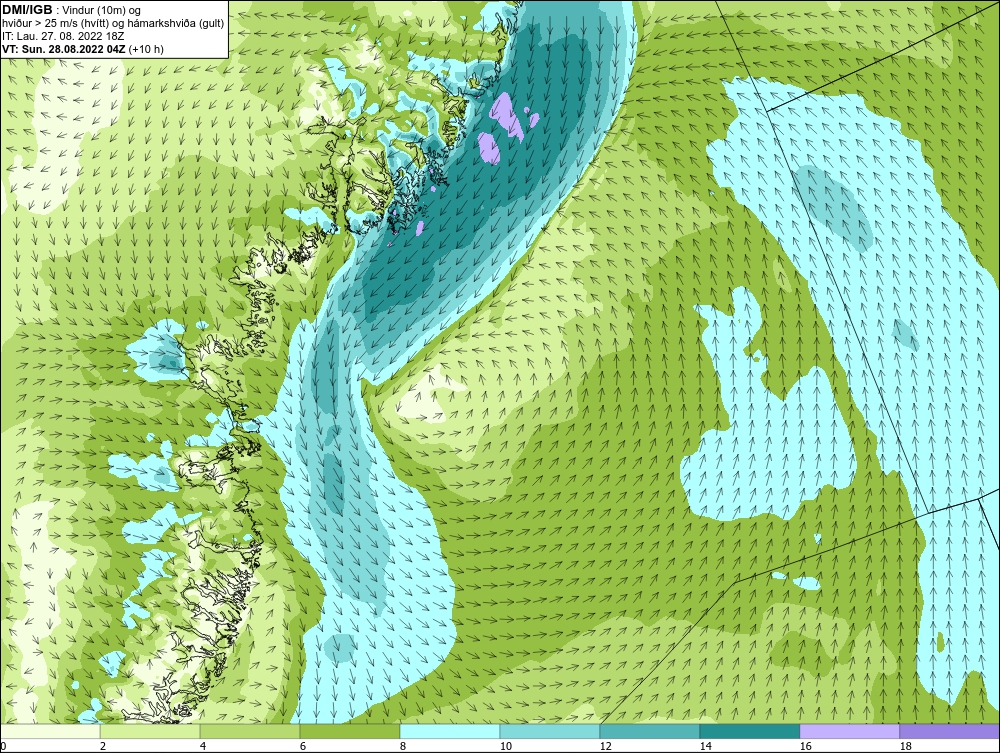Click the scale label '10' under the legend
Viewport: 1000px width, 753px height.
[506, 747]
